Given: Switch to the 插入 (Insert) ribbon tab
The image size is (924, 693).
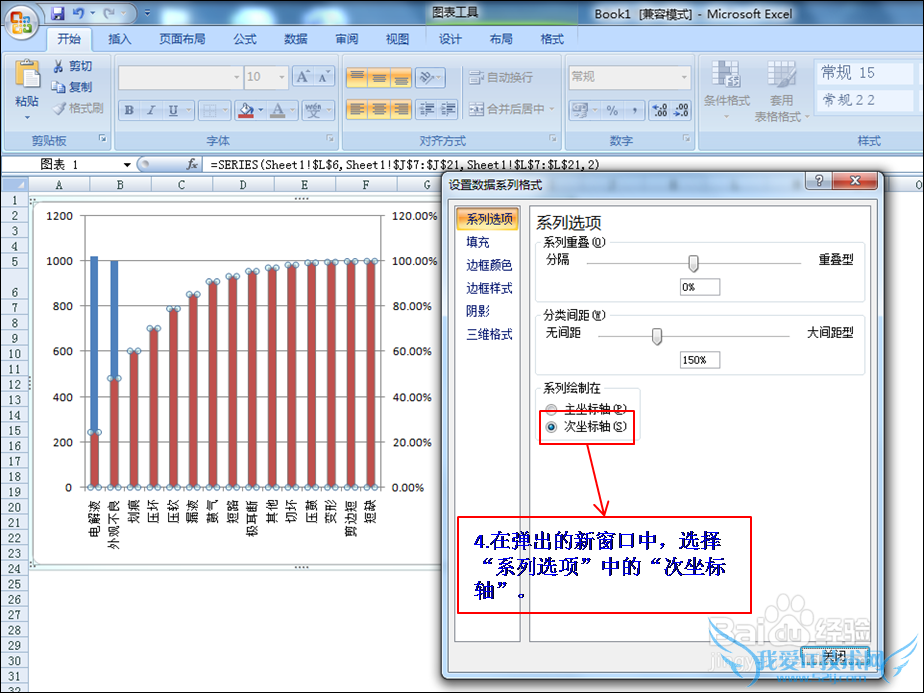Looking at the screenshot, I should pos(120,39).
